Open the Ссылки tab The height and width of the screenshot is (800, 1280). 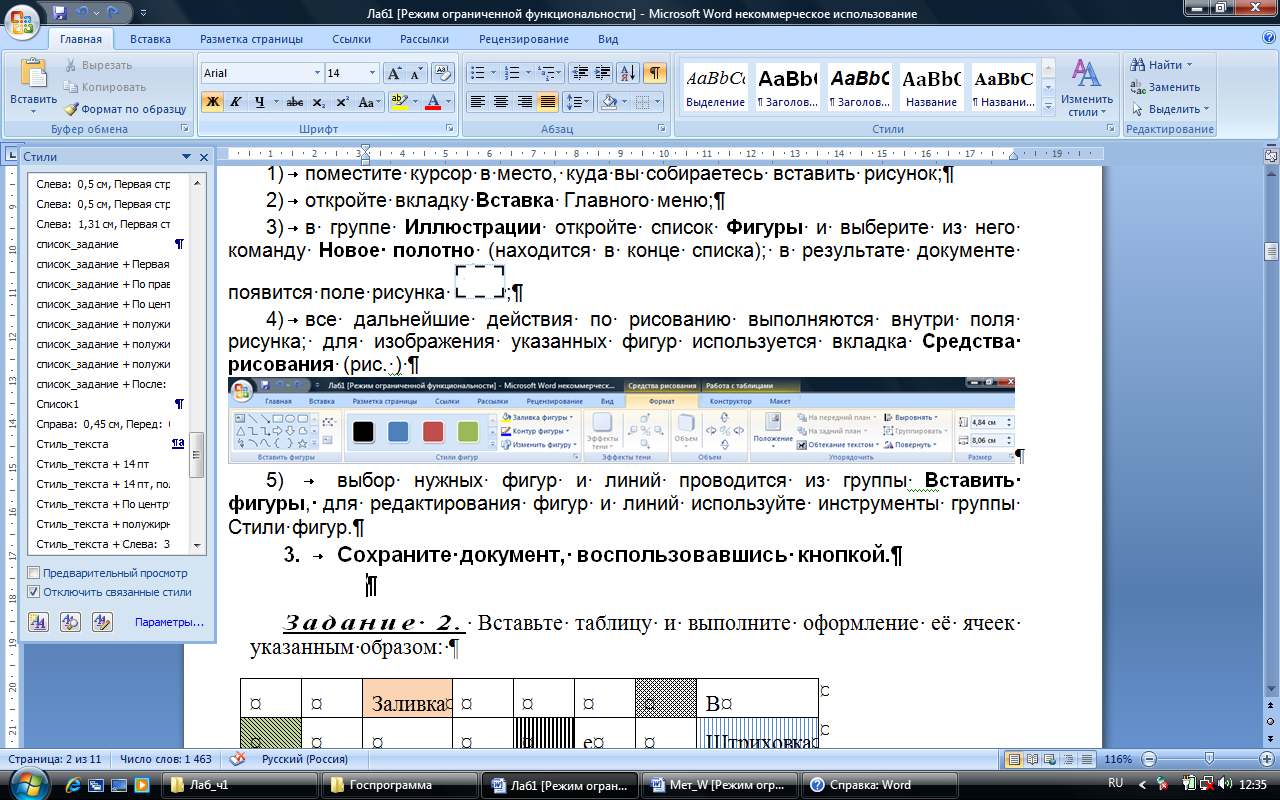tap(352, 39)
